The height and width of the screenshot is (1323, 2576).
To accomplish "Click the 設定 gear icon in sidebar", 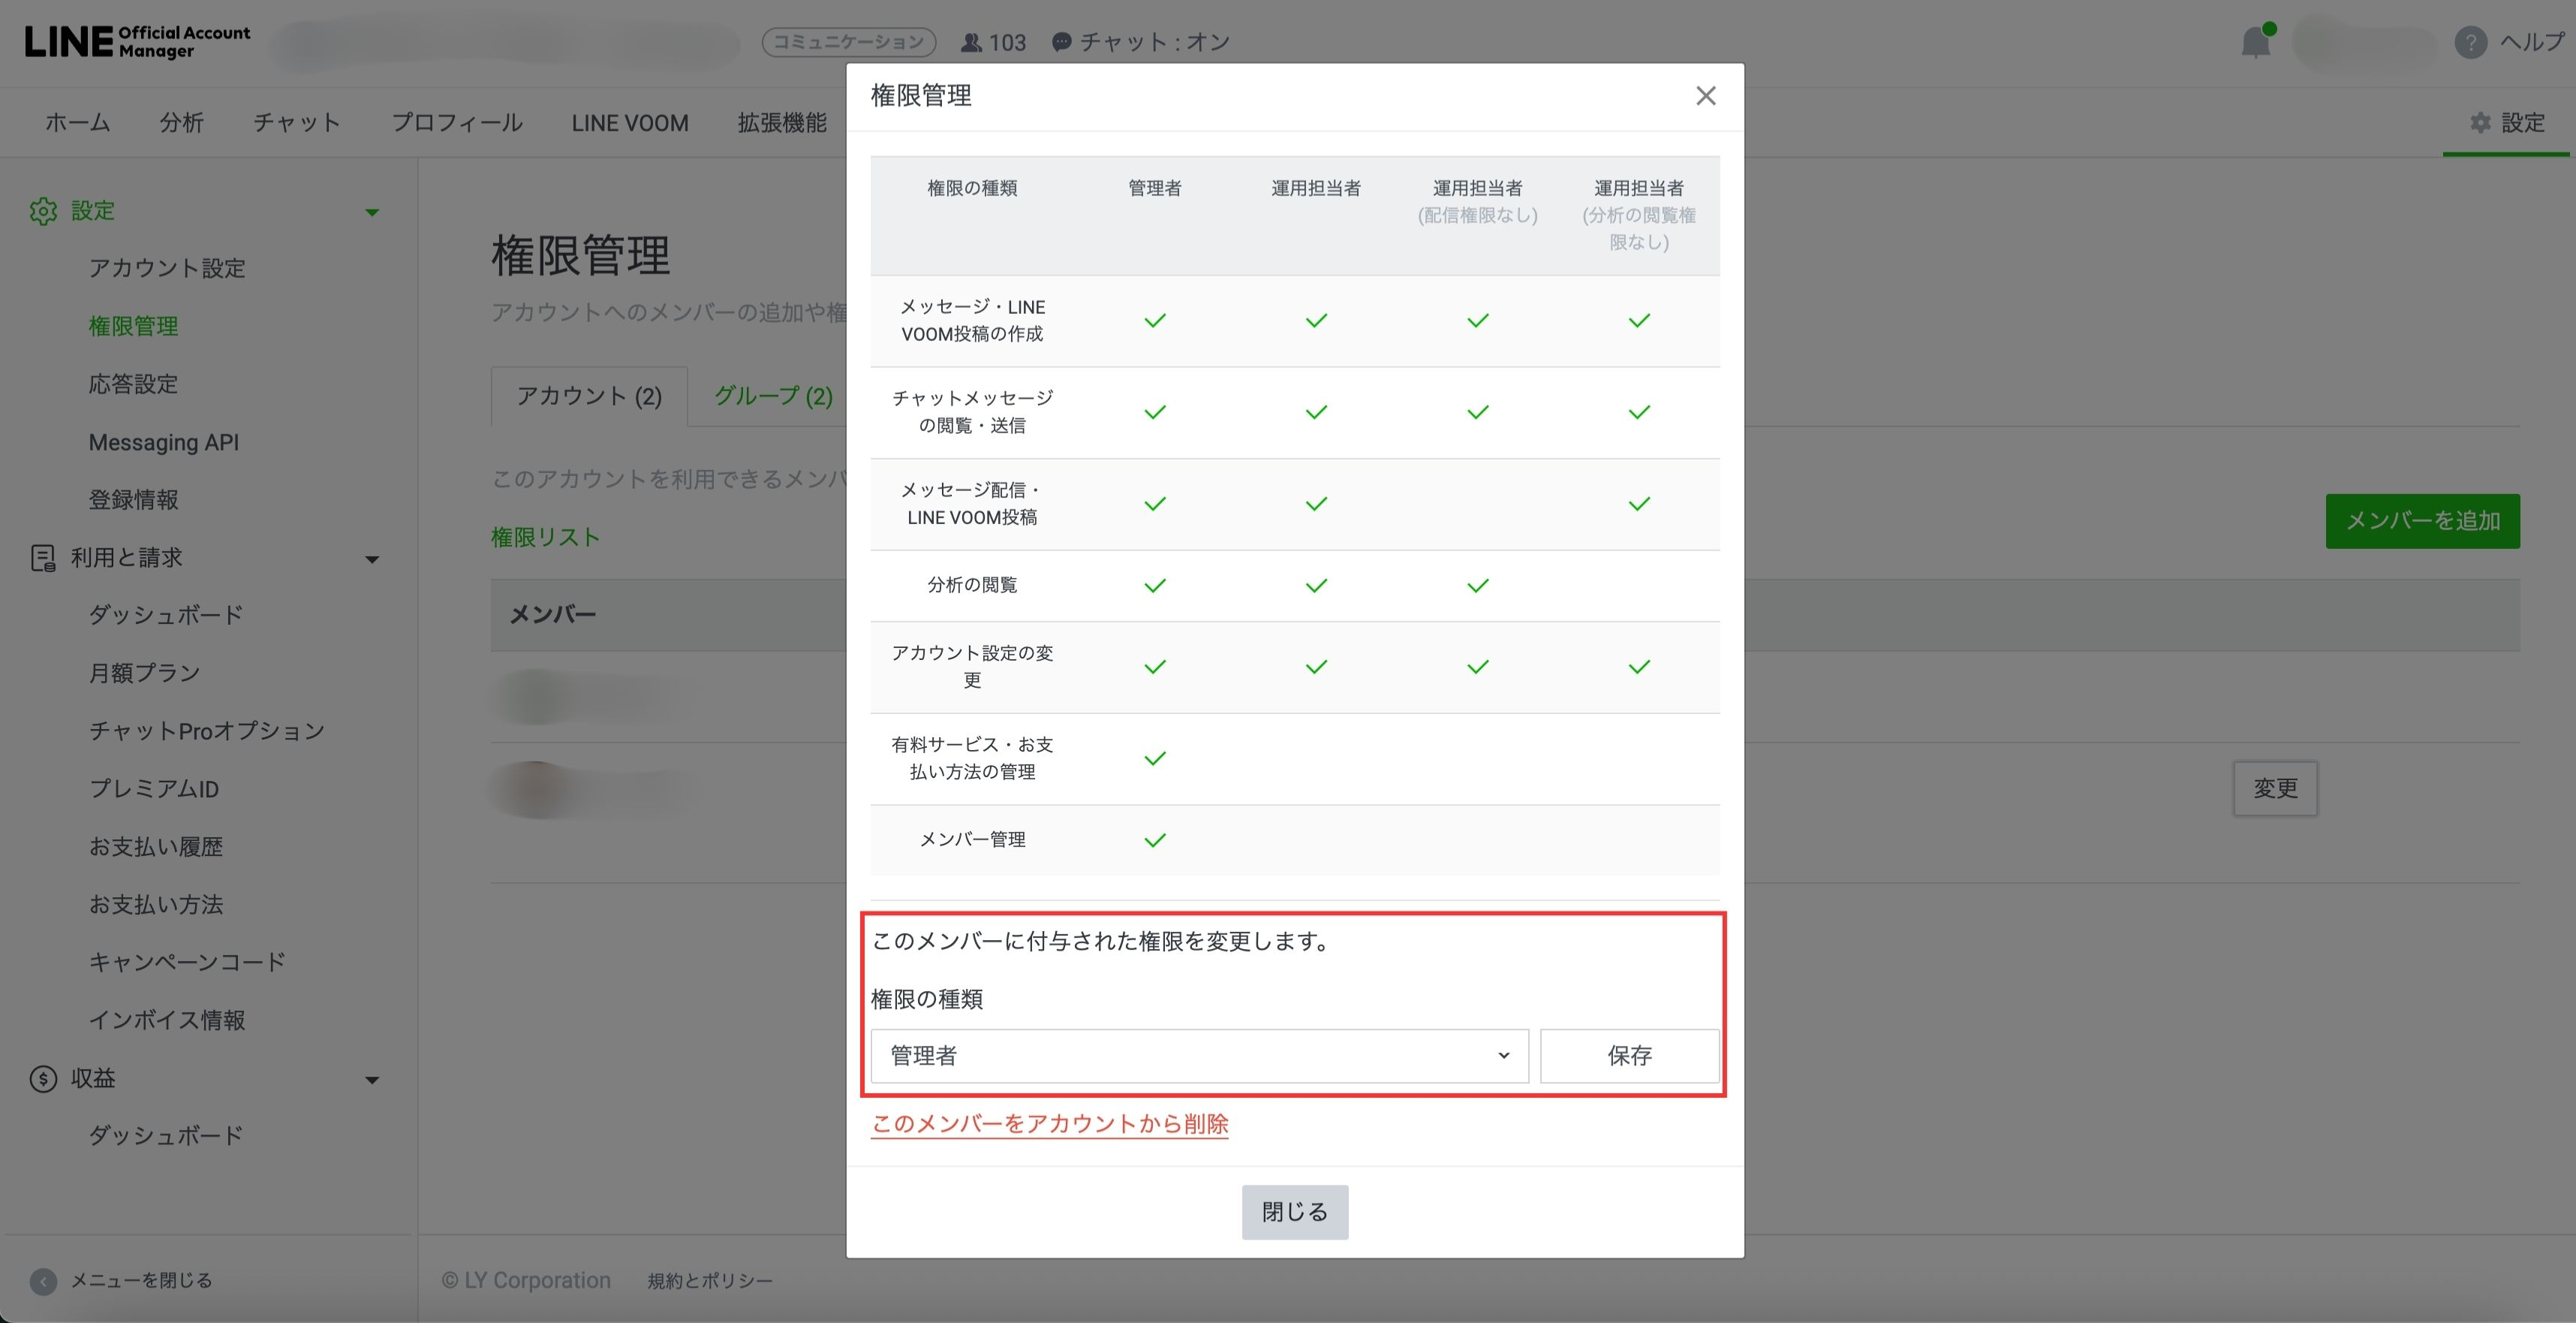I will point(43,211).
